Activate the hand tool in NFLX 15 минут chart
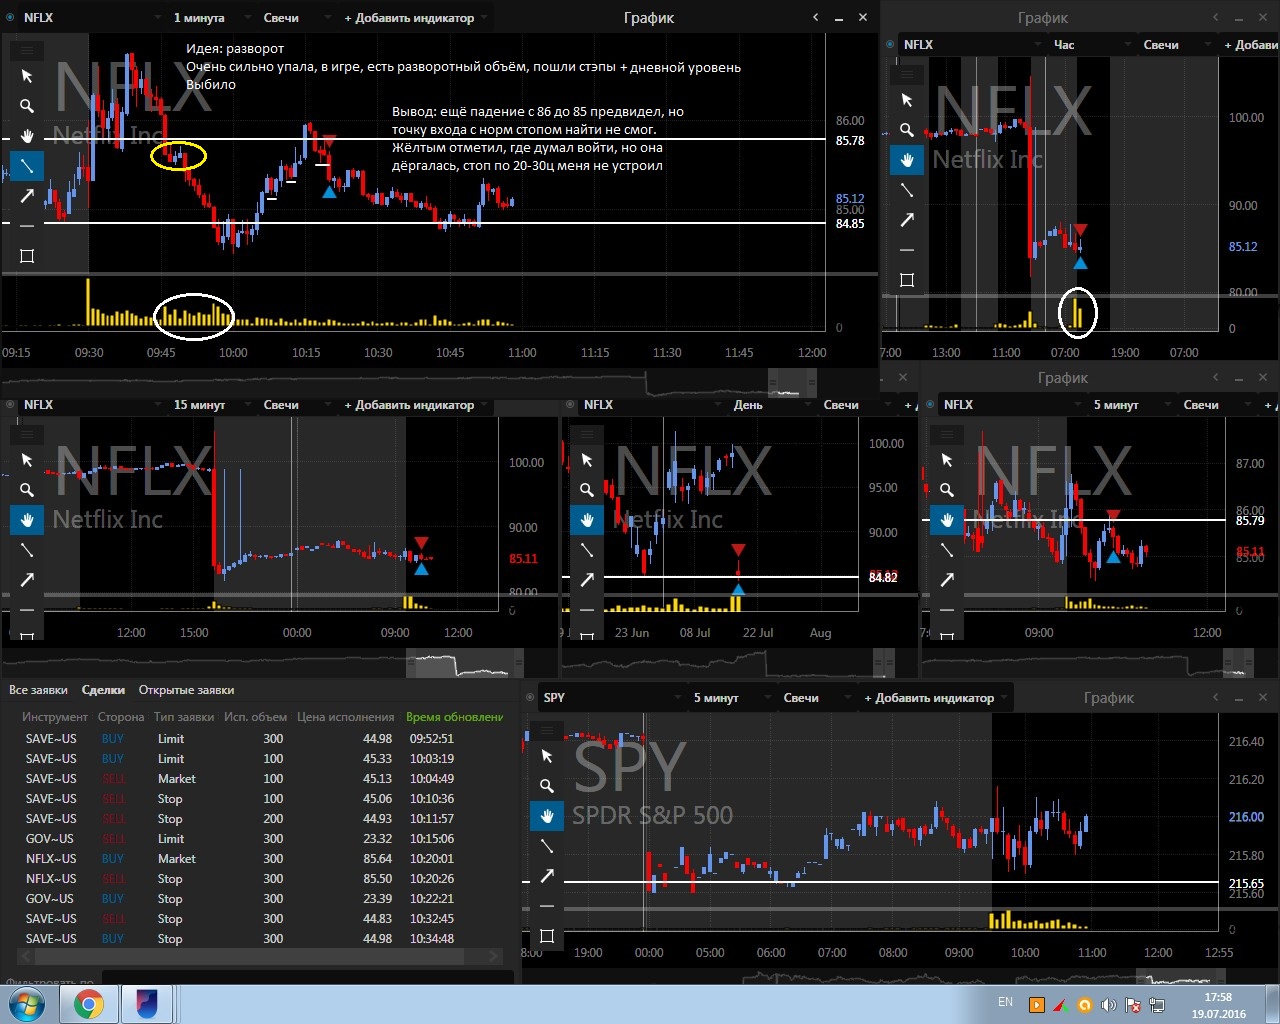Image resolution: width=1280 pixels, height=1024 pixels. click(27, 520)
